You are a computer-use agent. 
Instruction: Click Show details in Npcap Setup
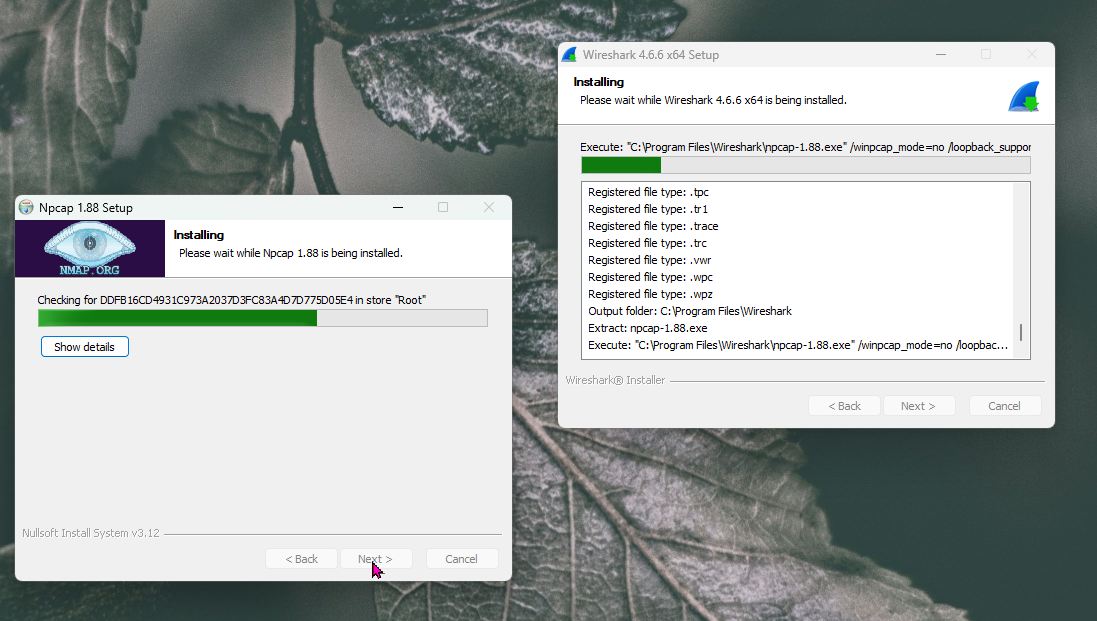pos(85,347)
